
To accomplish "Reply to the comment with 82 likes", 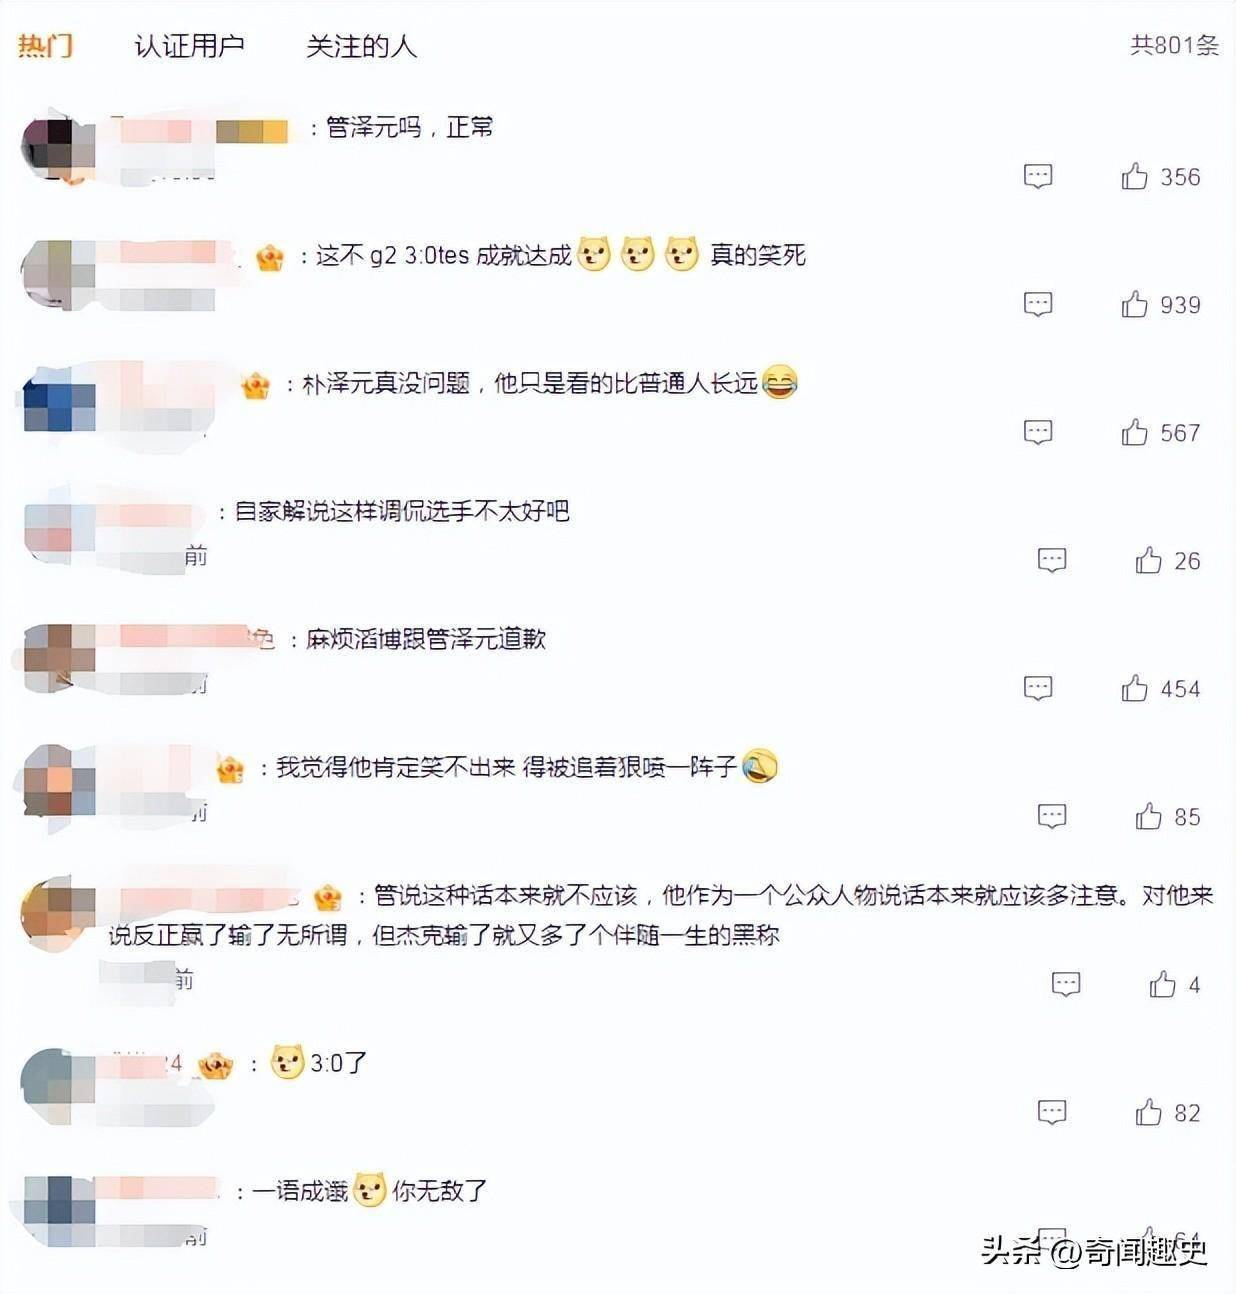I will (x=1052, y=1113).
